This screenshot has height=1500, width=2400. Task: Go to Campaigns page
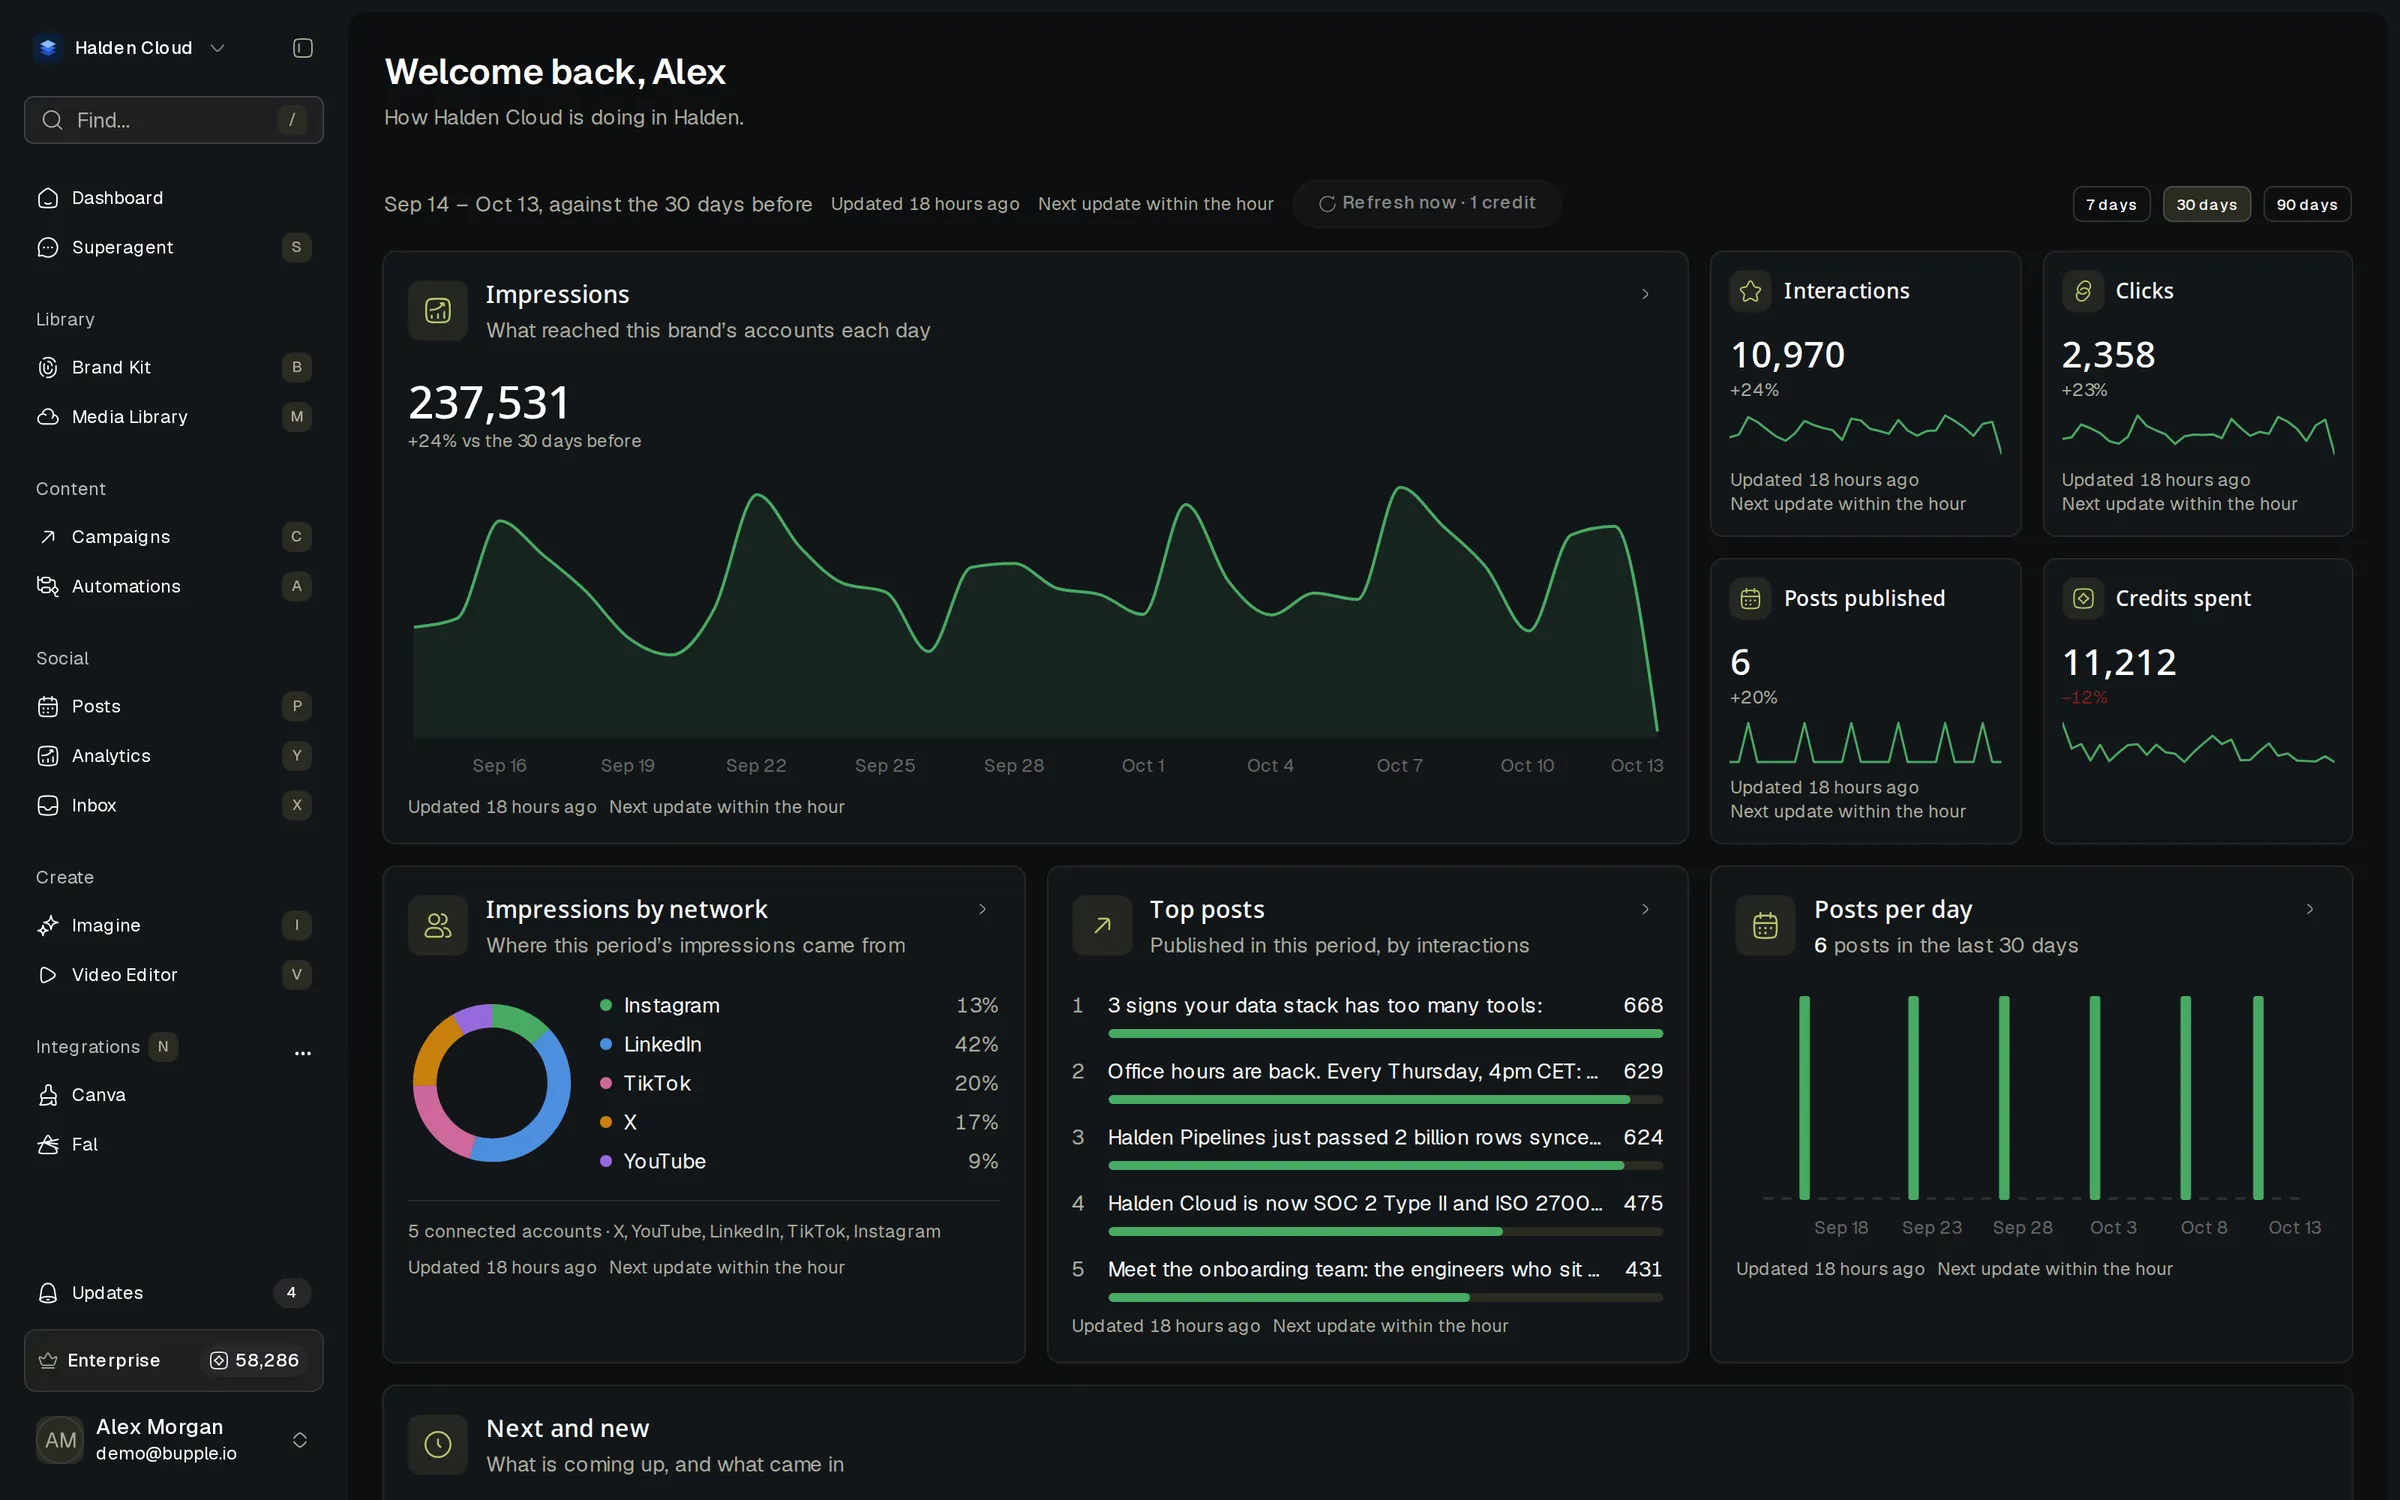tap(173, 537)
